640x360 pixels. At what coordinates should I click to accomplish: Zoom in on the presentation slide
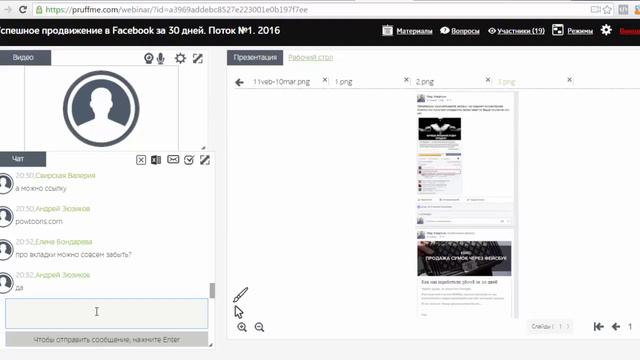click(242, 327)
